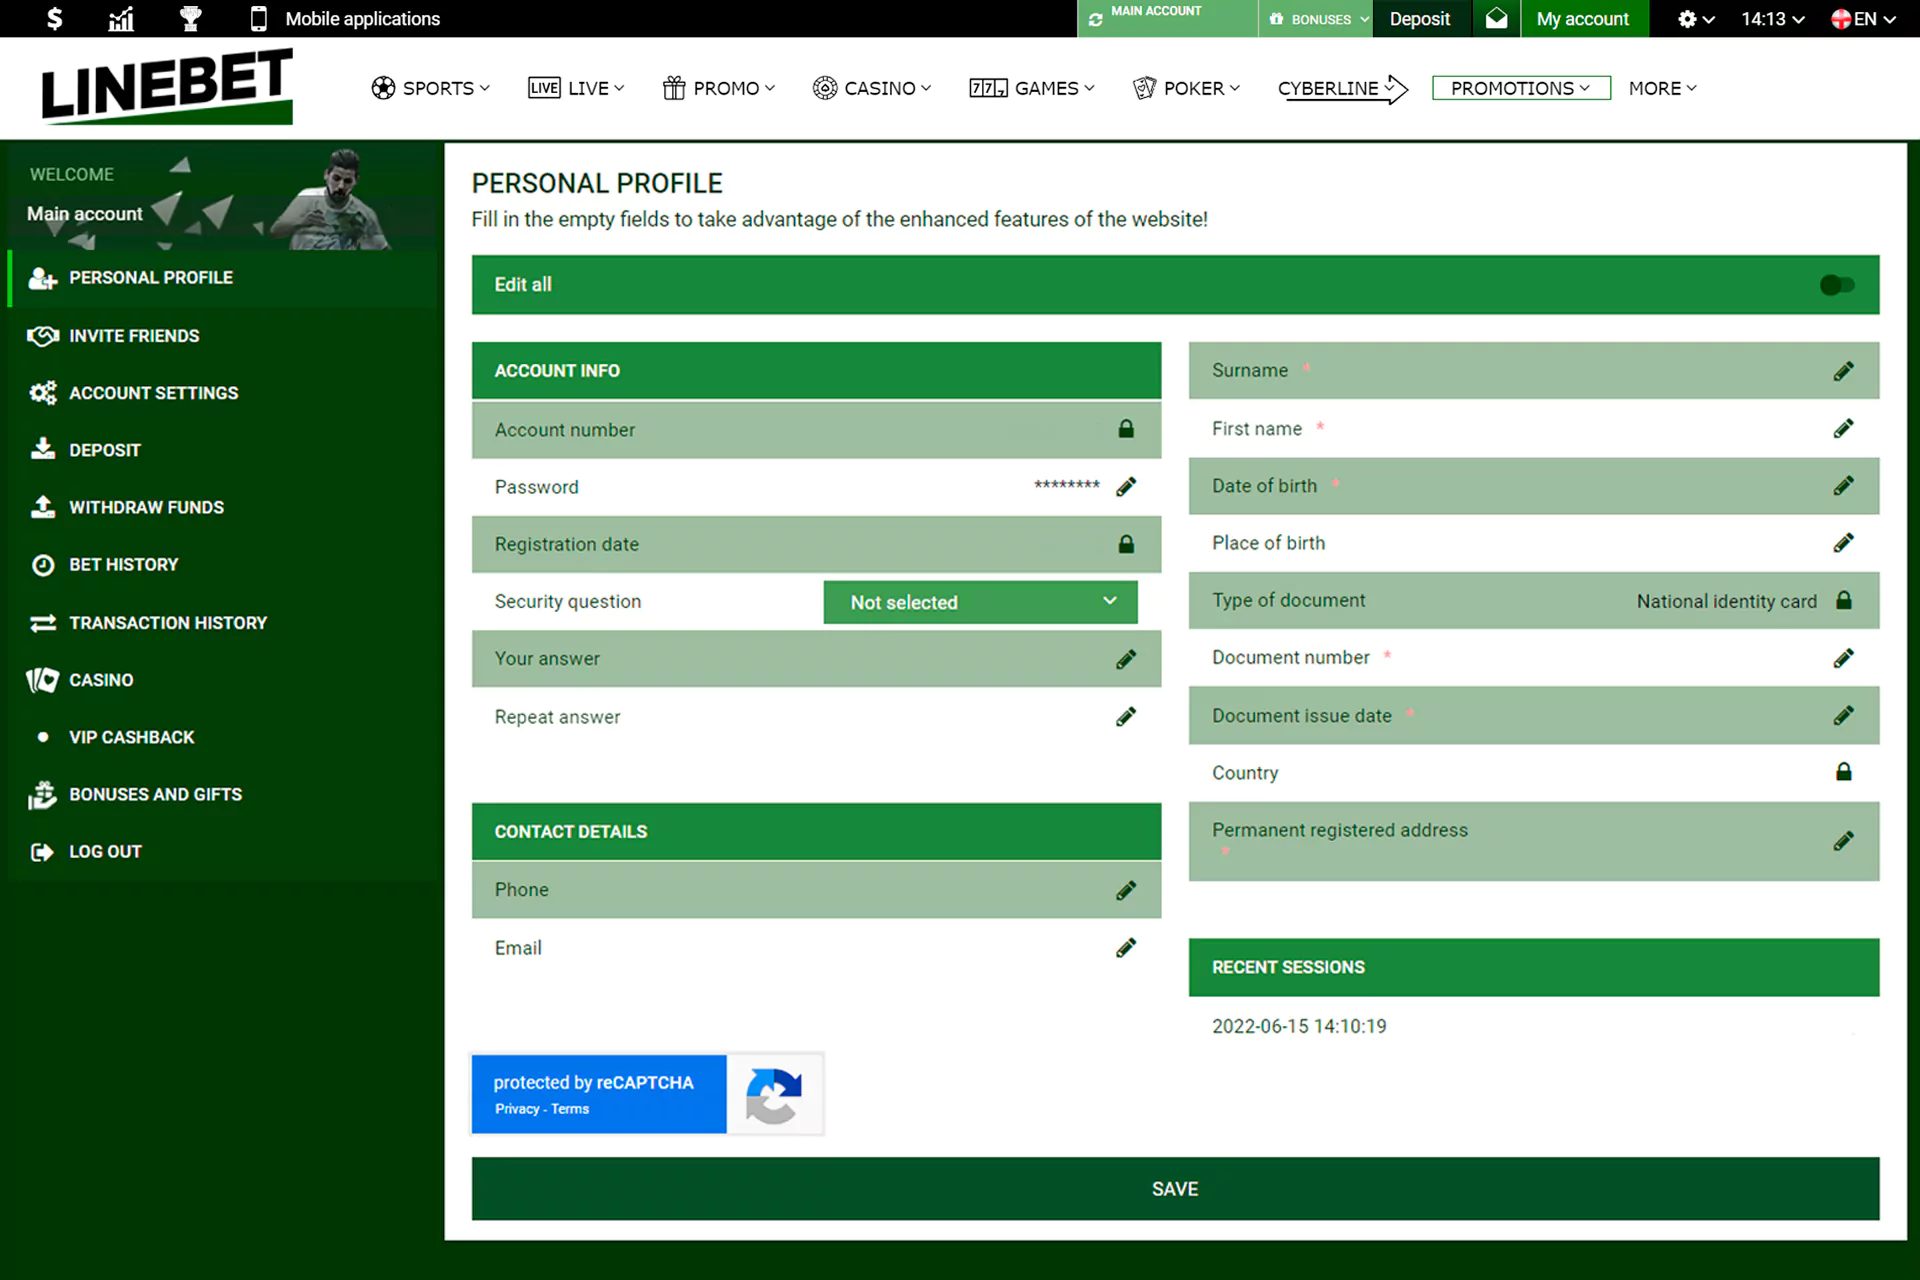Click the Linebet logo
The image size is (1920, 1280).
click(167, 87)
